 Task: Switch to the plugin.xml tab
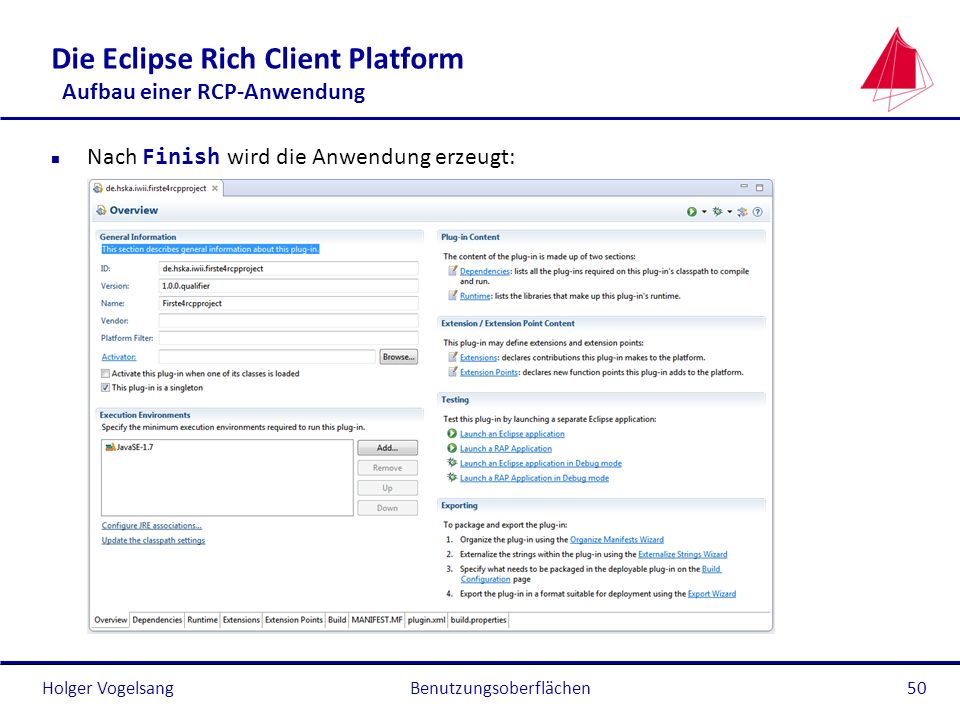tap(427, 620)
